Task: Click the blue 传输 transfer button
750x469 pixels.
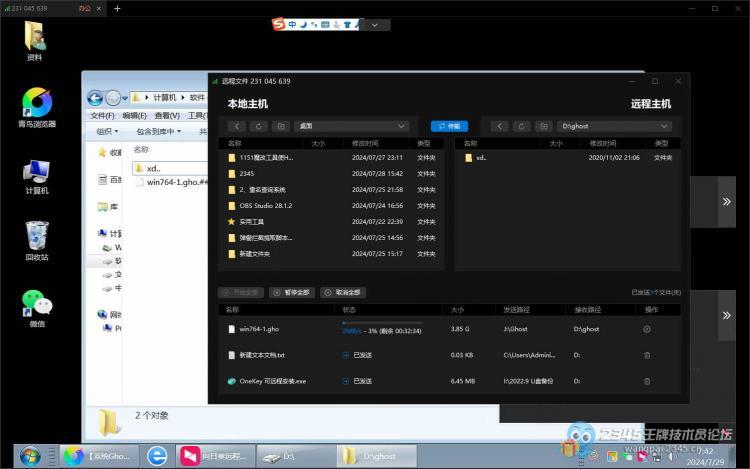Action: point(449,127)
